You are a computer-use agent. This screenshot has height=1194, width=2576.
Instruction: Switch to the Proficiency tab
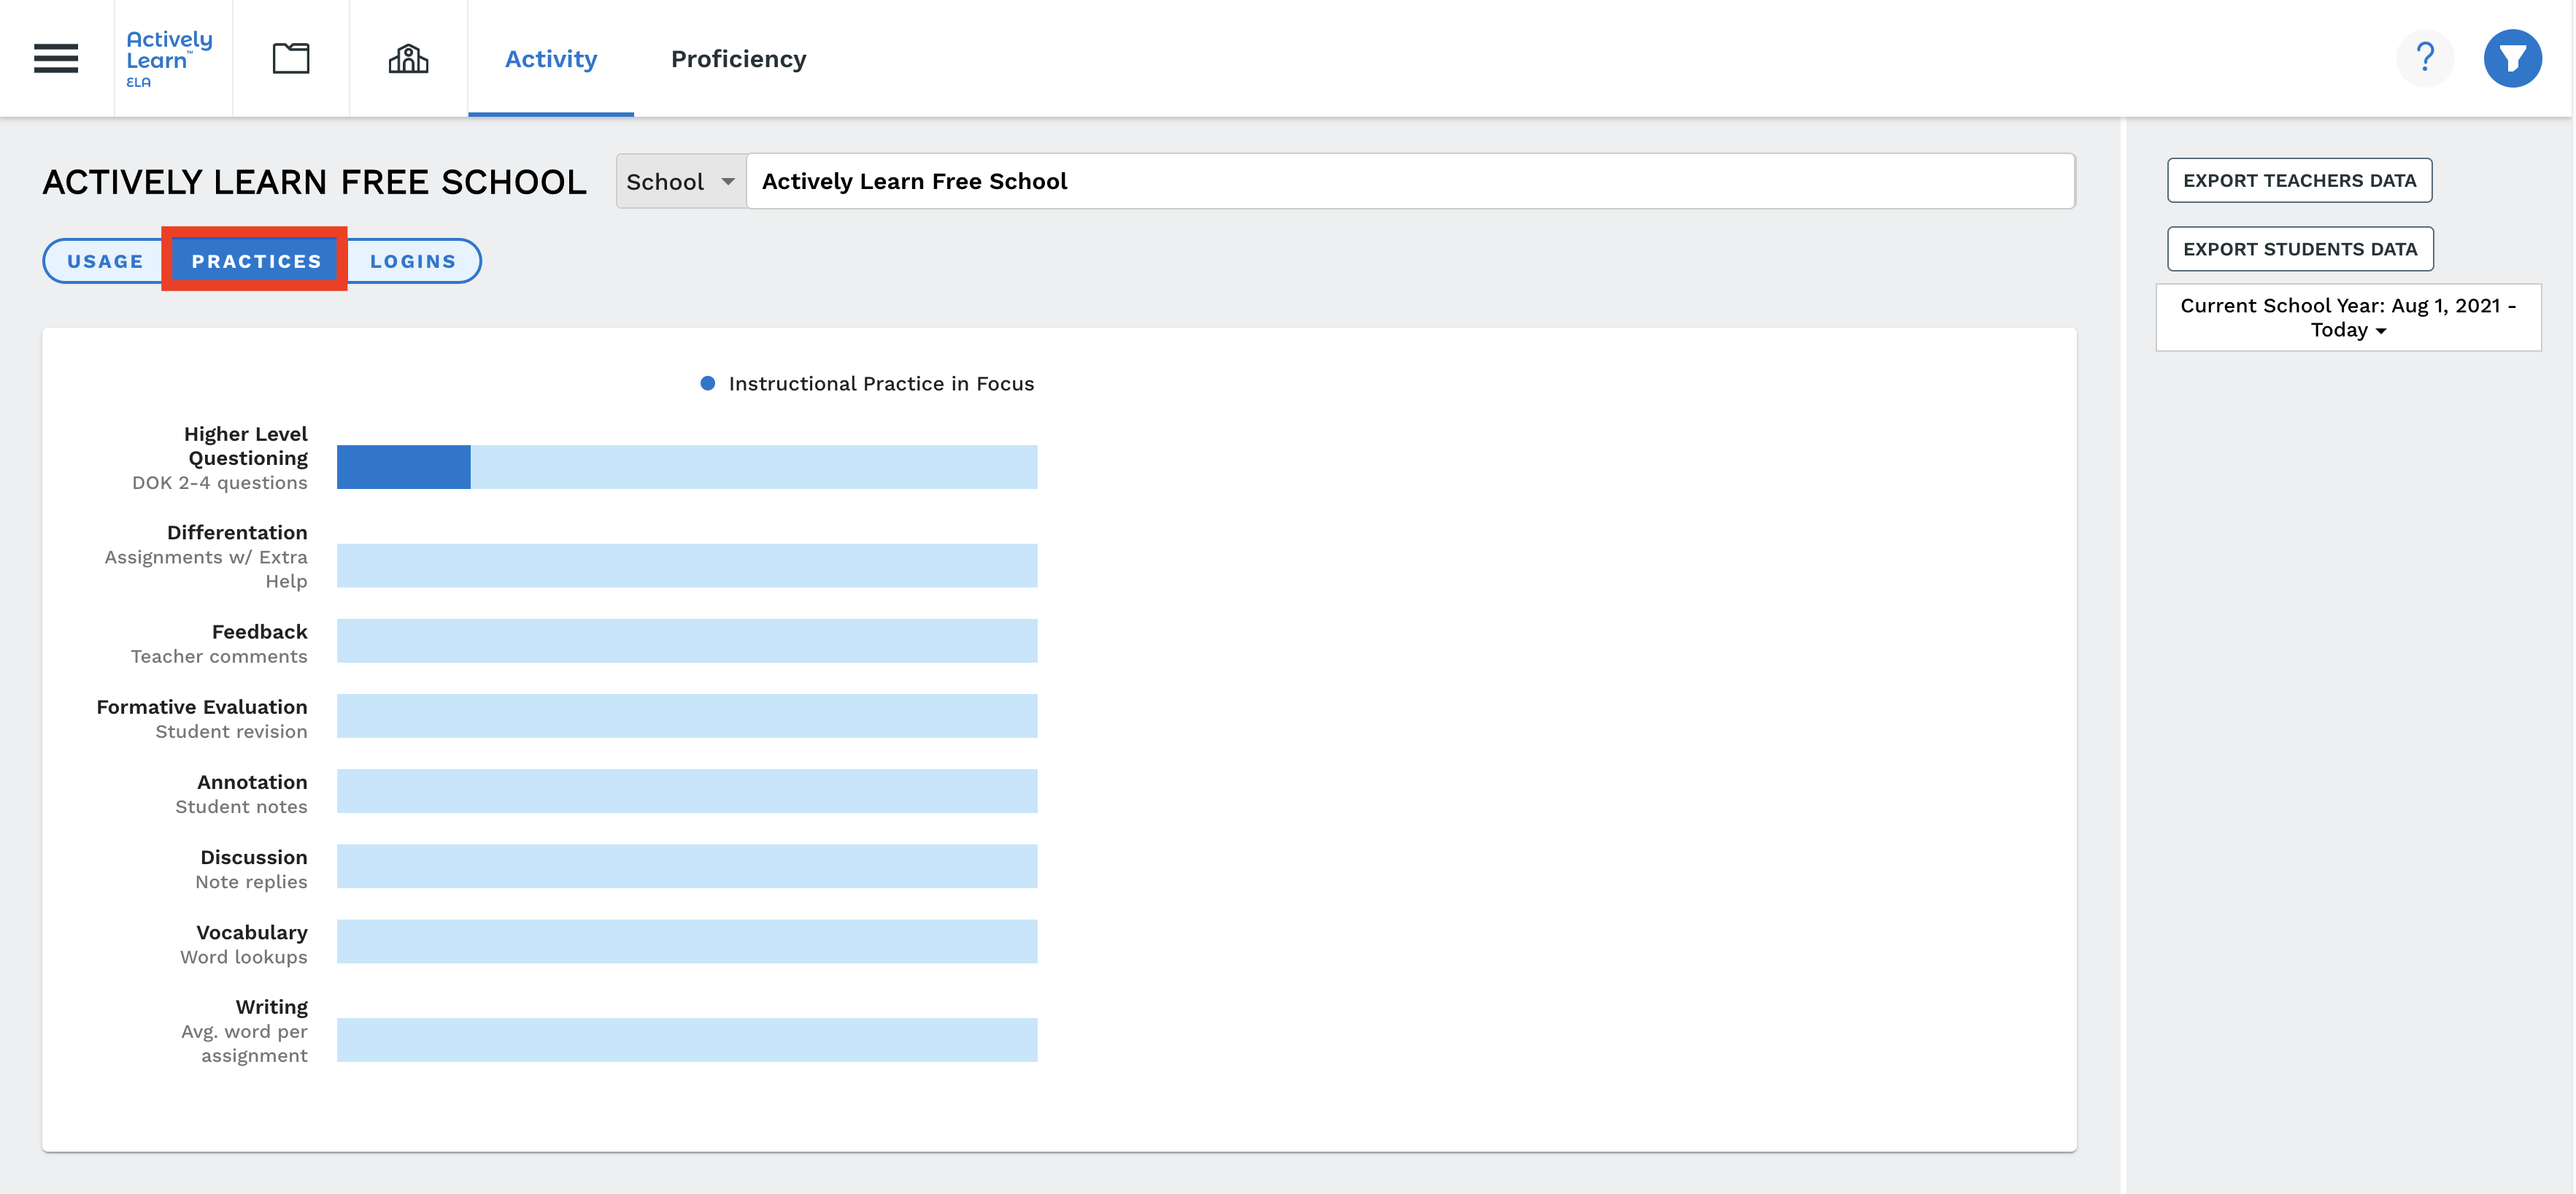point(738,59)
